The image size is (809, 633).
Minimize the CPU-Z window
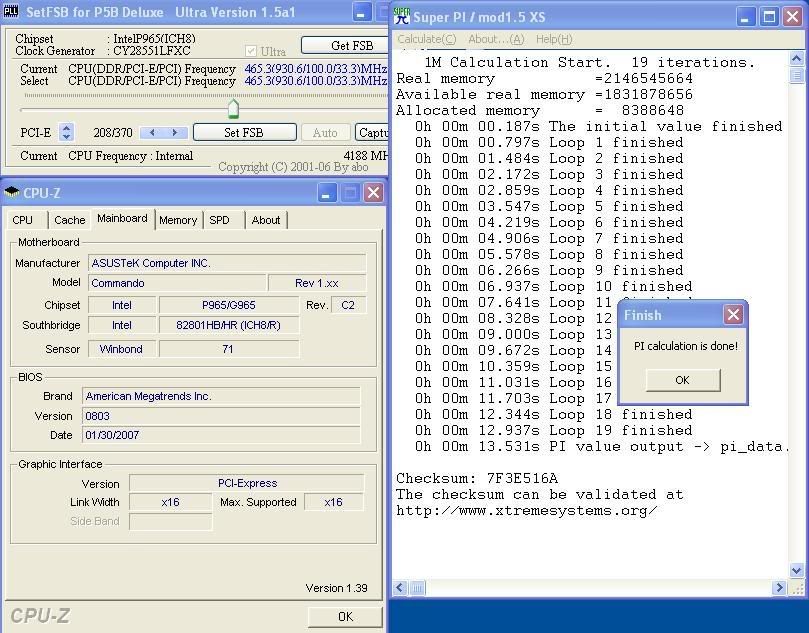[x=327, y=193]
